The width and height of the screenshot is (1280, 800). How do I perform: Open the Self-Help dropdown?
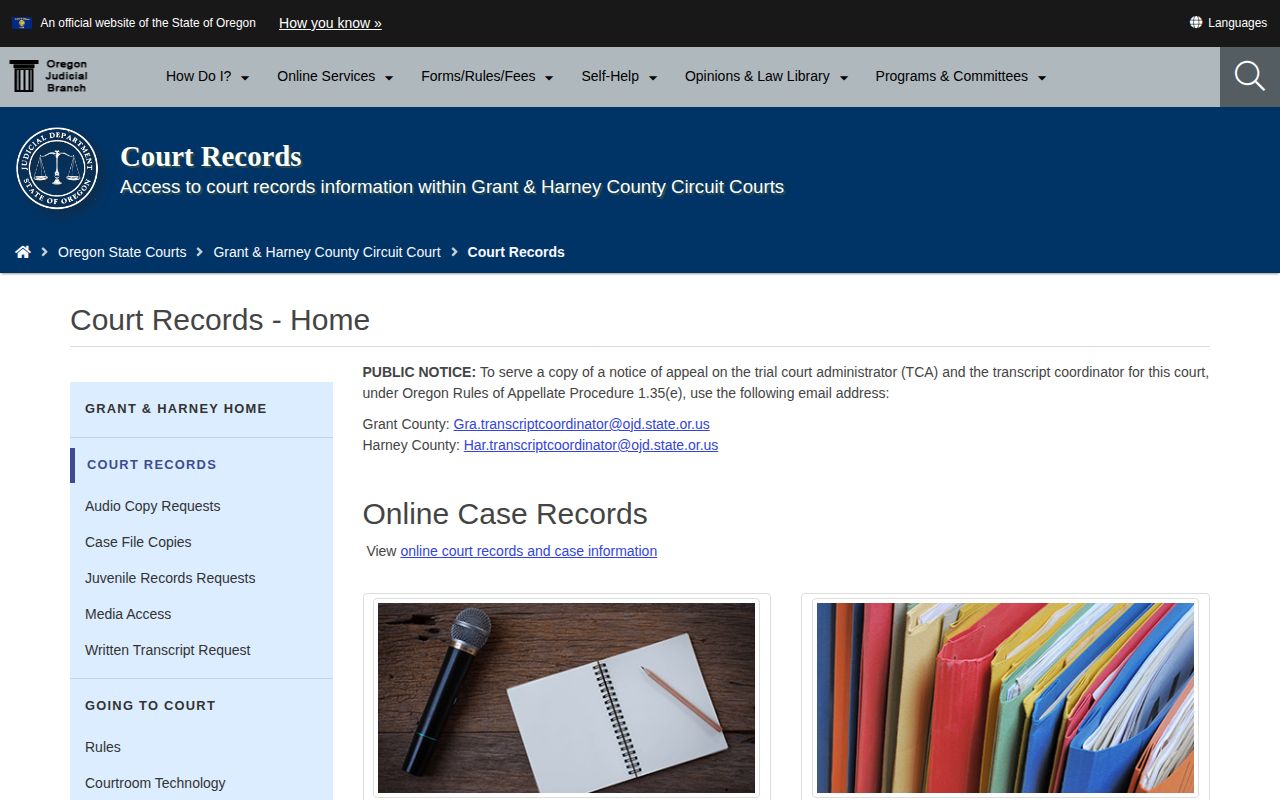(619, 76)
